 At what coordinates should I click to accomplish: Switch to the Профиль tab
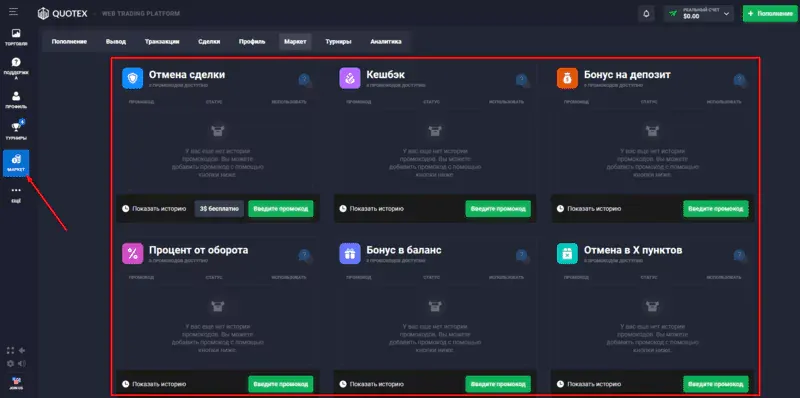(252, 42)
